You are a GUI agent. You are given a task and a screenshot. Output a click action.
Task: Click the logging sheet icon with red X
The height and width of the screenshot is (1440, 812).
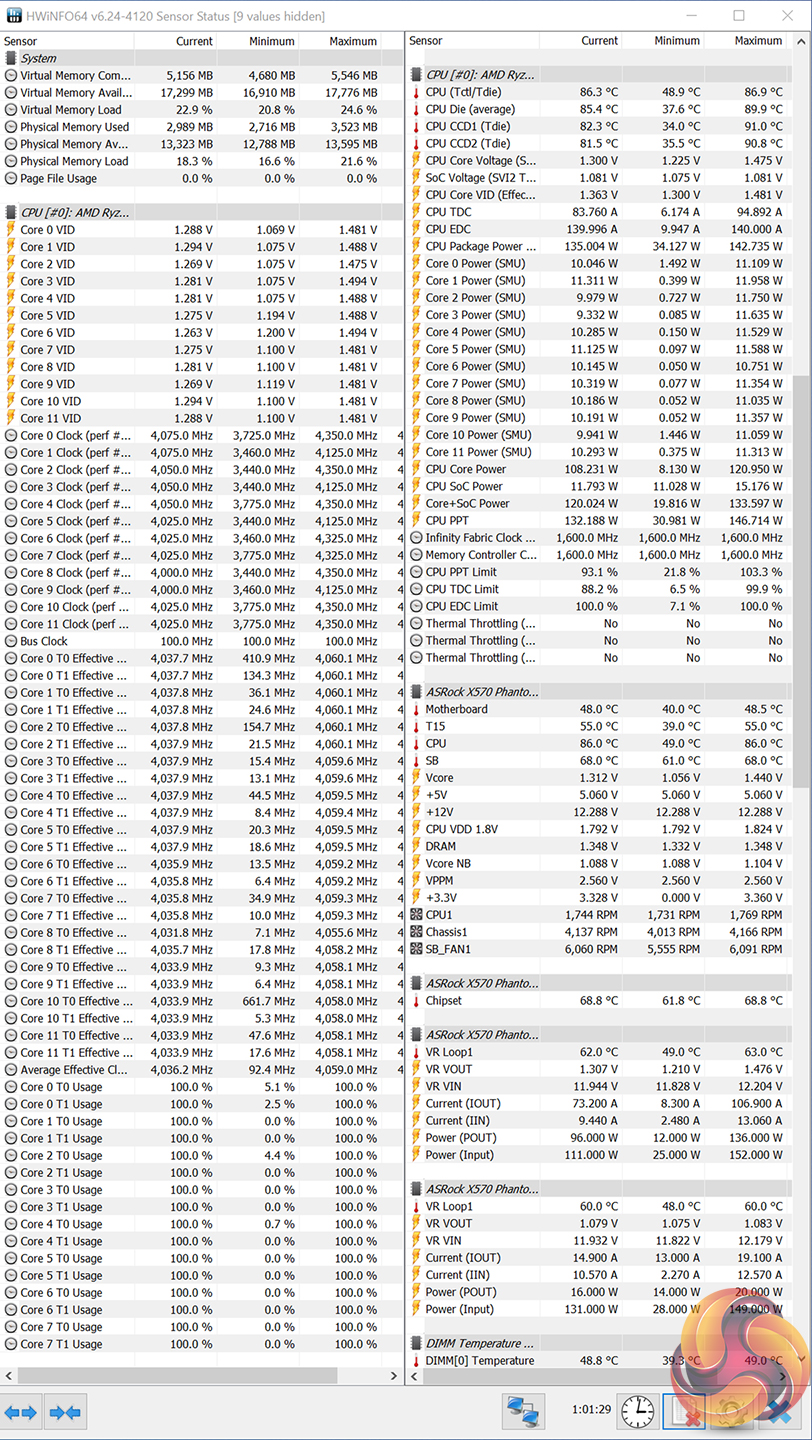(x=684, y=1411)
